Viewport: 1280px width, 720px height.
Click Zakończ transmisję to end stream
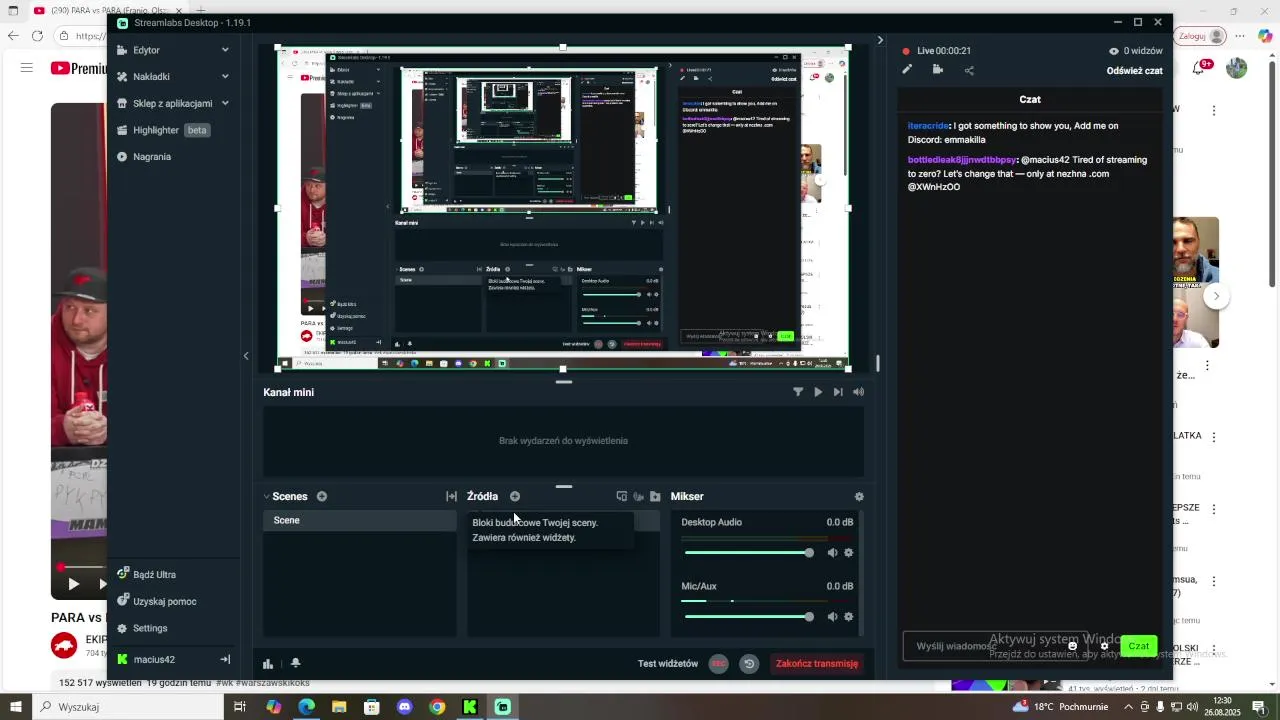817,664
